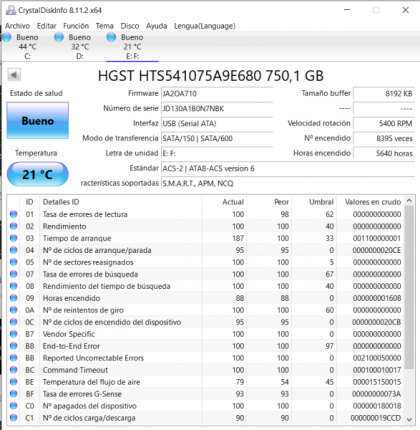Click status circle for Nº de reintentos de giro
The image size is (420, 430).
coord(14,310)
